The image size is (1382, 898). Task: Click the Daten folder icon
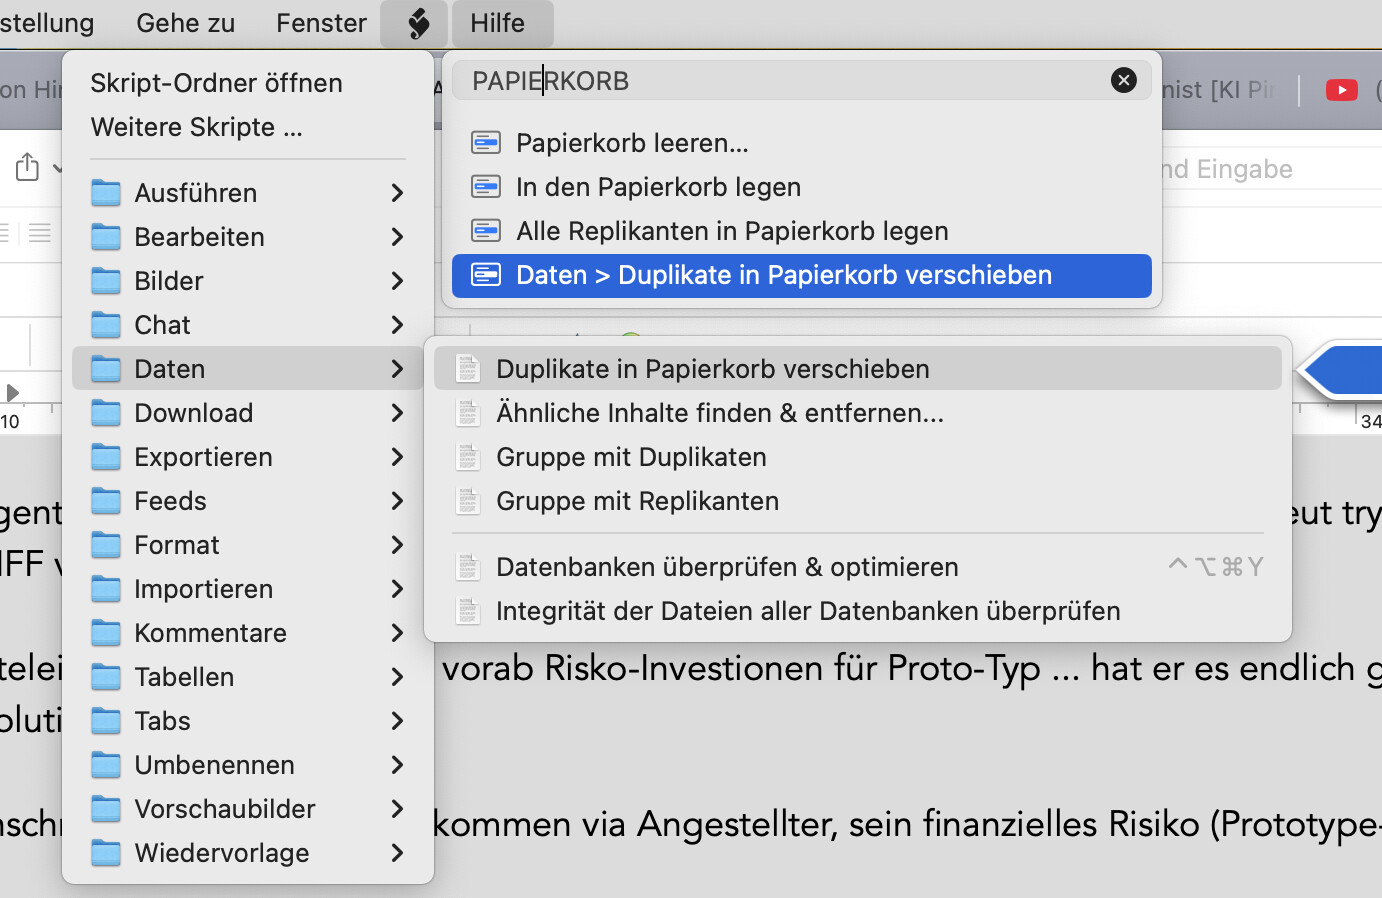tap(106, 369)
